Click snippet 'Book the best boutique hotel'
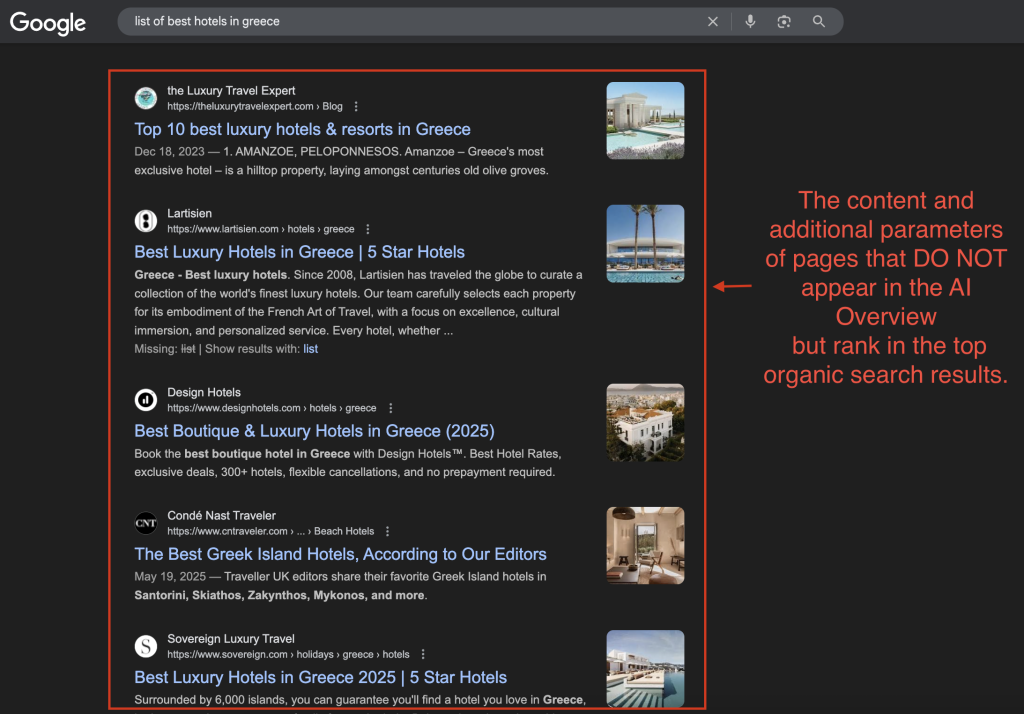 tap(348, 462)
